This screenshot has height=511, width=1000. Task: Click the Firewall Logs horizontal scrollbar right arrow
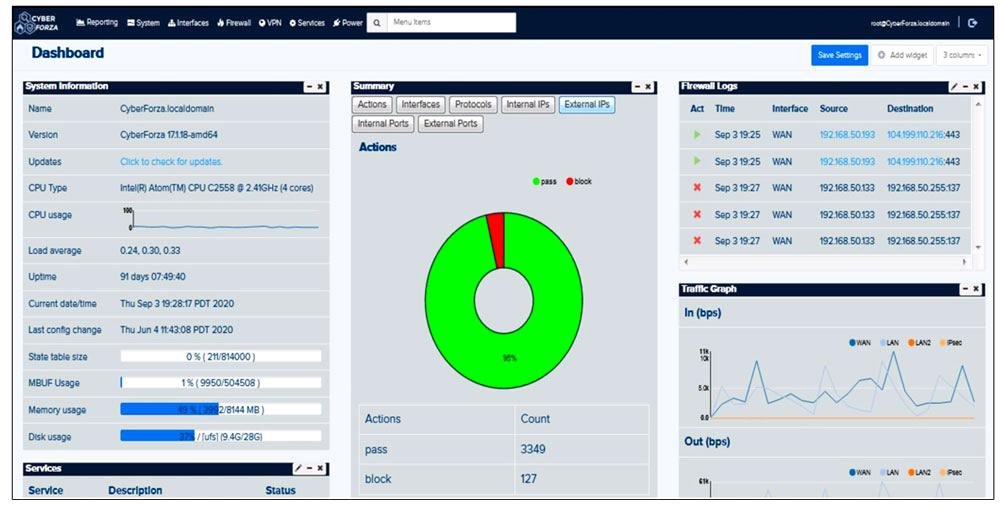point(965,262)
